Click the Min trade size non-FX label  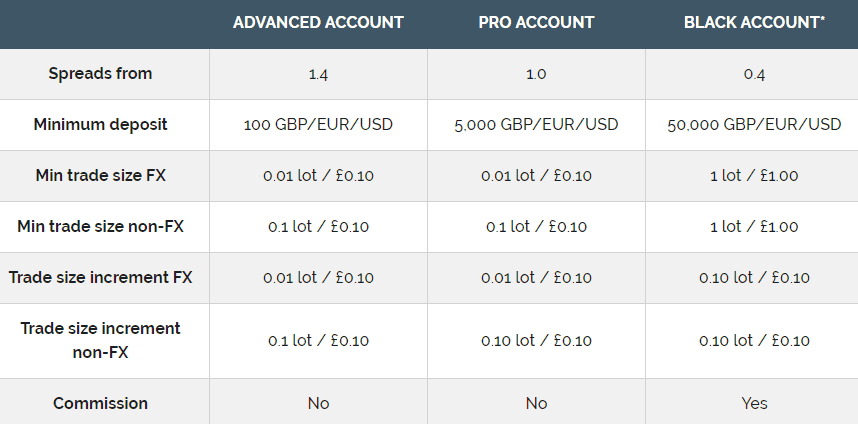(x=100, y=226)
